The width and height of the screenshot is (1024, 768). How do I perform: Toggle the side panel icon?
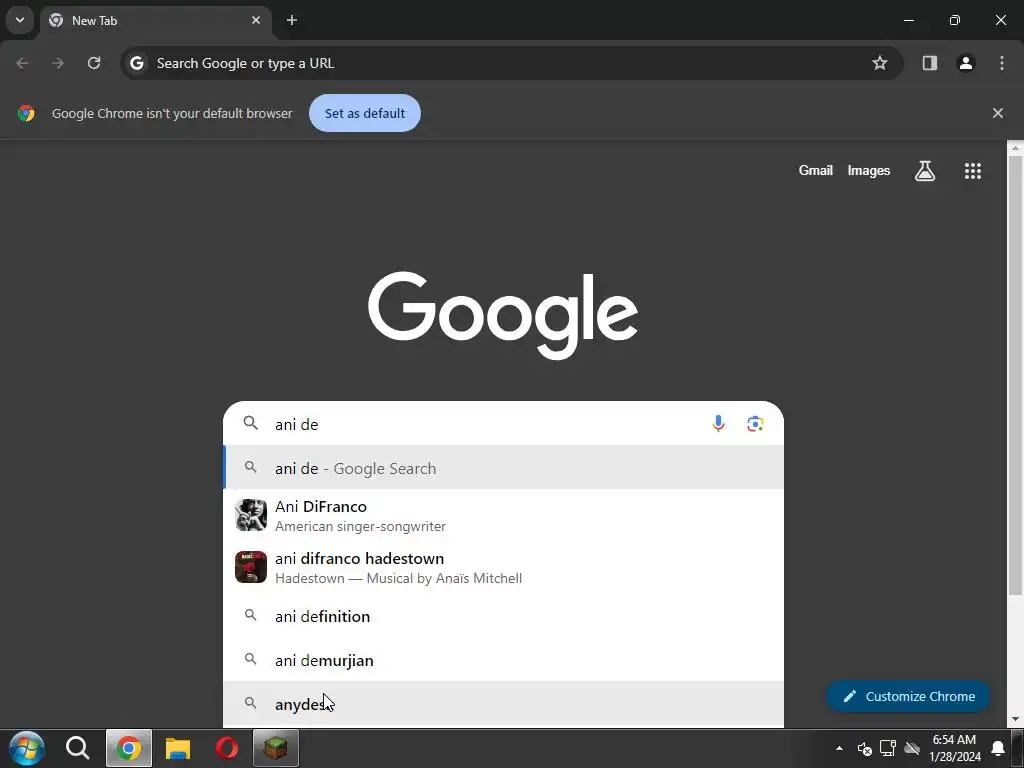pyautogui.click(x=930, y=63)
